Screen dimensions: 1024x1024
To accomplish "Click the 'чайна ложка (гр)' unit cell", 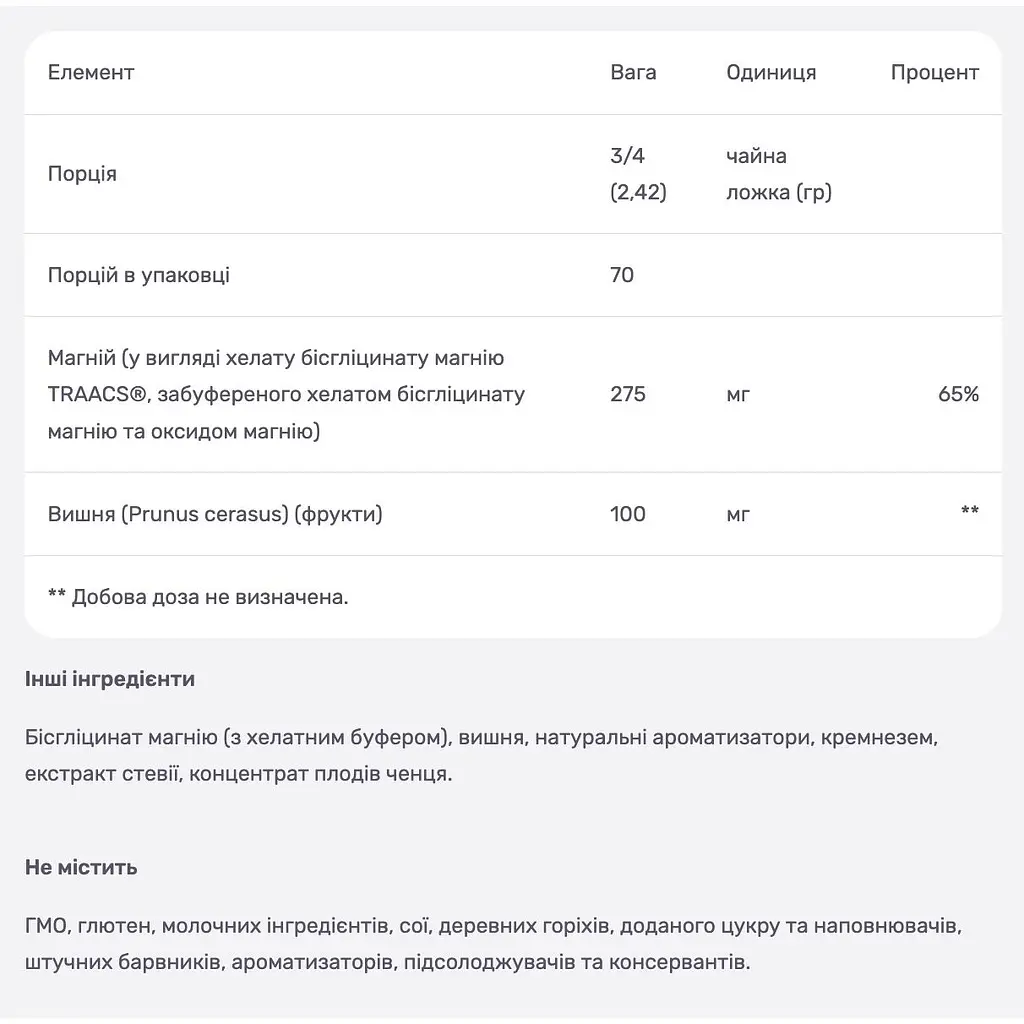I will tap(778, 174).
